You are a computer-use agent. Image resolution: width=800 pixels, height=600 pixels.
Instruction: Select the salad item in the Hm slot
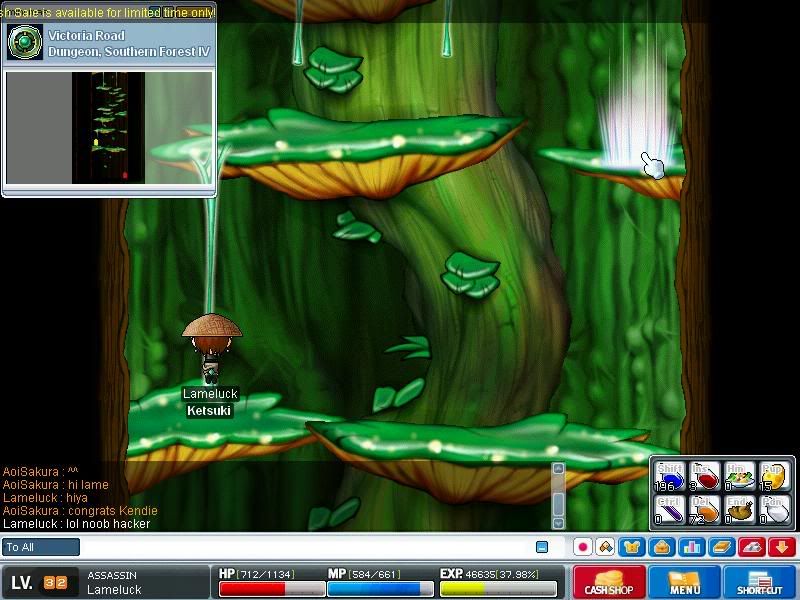pyautogui.click(x=739, y=477)
